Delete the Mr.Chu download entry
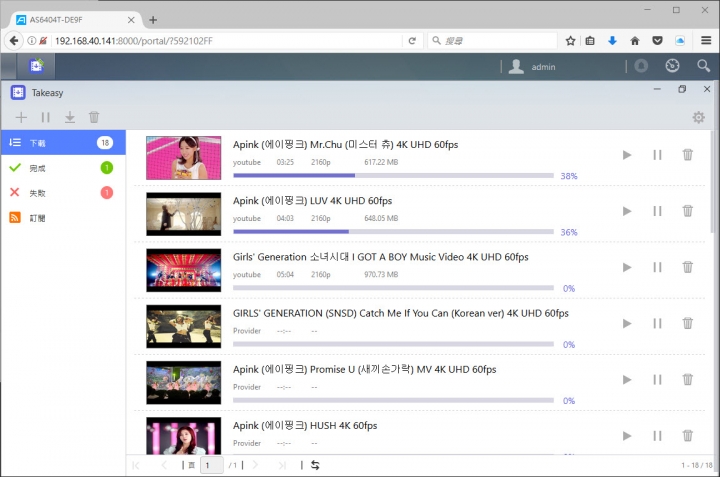The image size is (720, 477). coord(687,155)
